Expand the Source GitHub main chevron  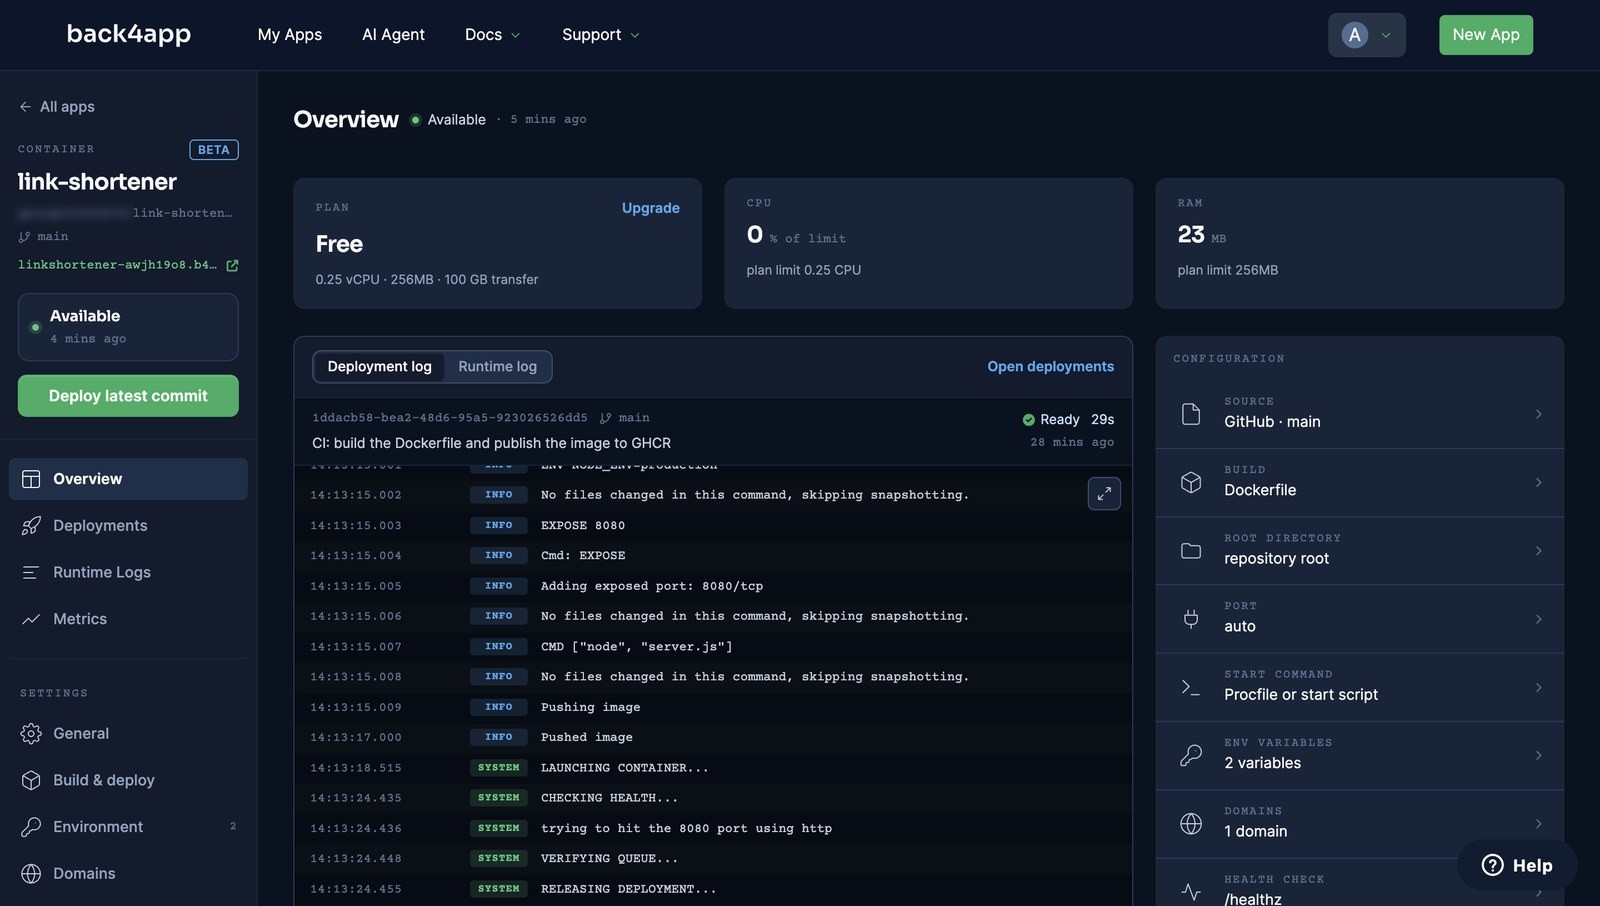click(x=1539, y=414)
